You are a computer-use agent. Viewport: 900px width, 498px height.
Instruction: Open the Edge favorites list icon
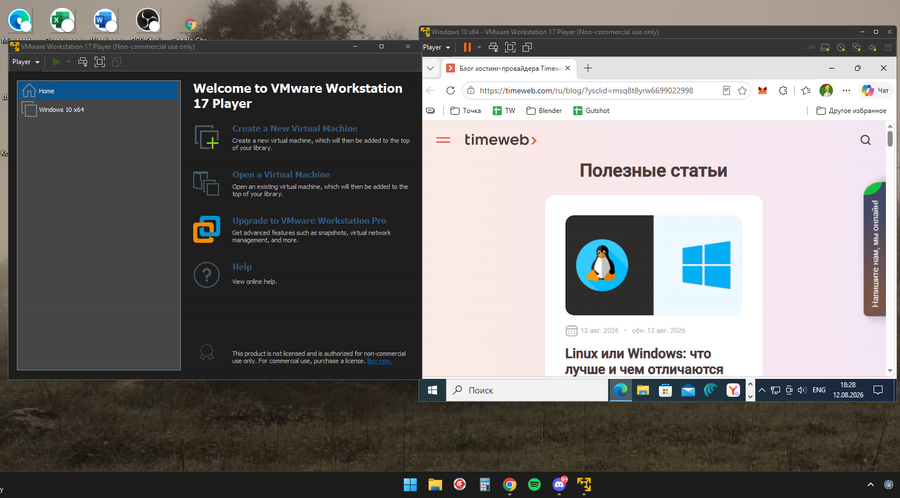[x=806, y=91]
